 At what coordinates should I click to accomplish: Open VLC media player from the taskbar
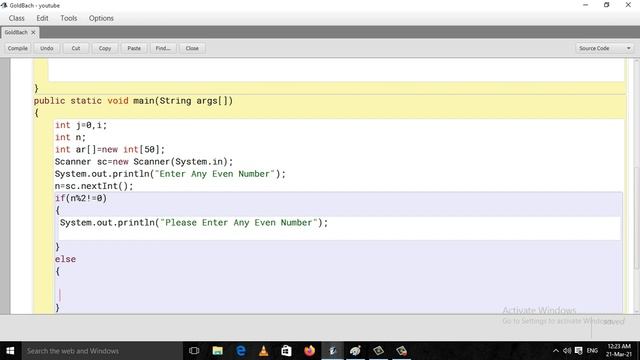[264, 351]
